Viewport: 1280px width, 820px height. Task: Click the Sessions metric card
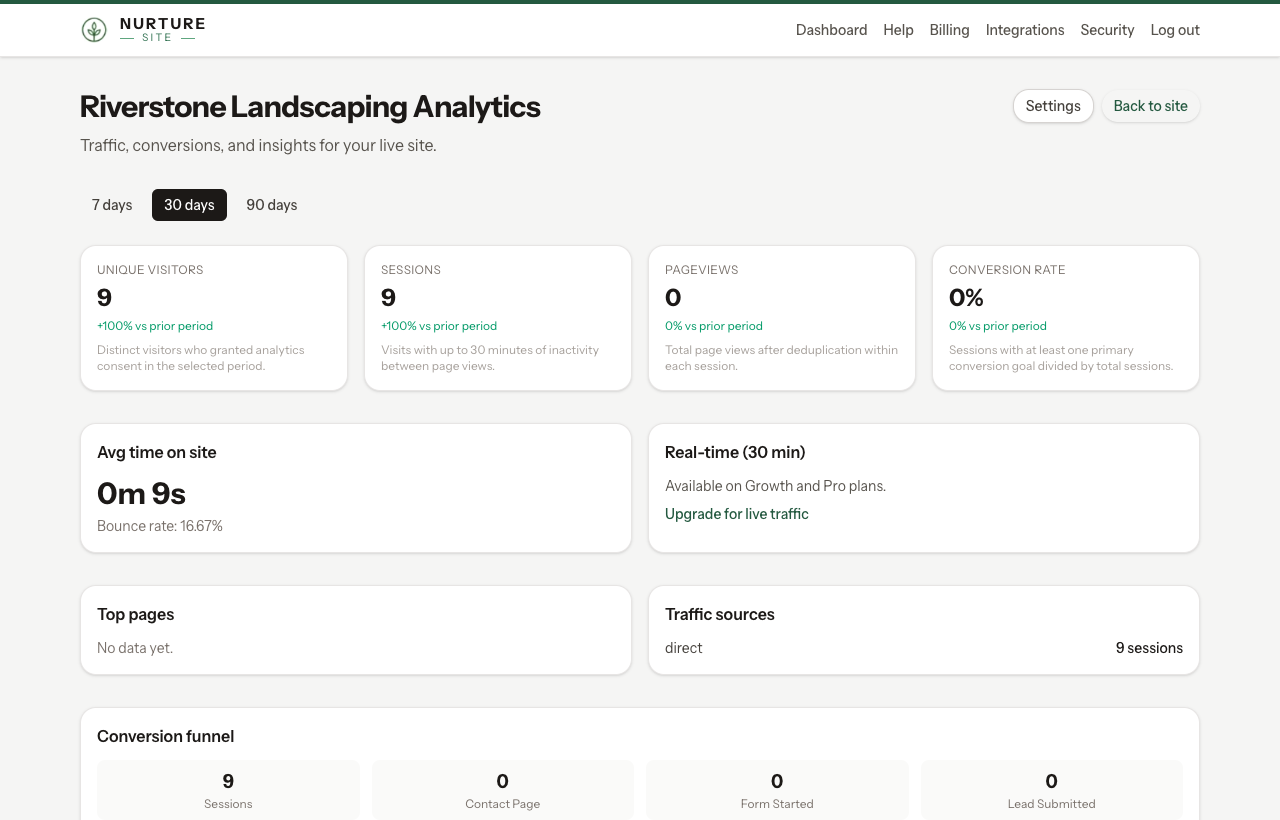click(498, 318)
